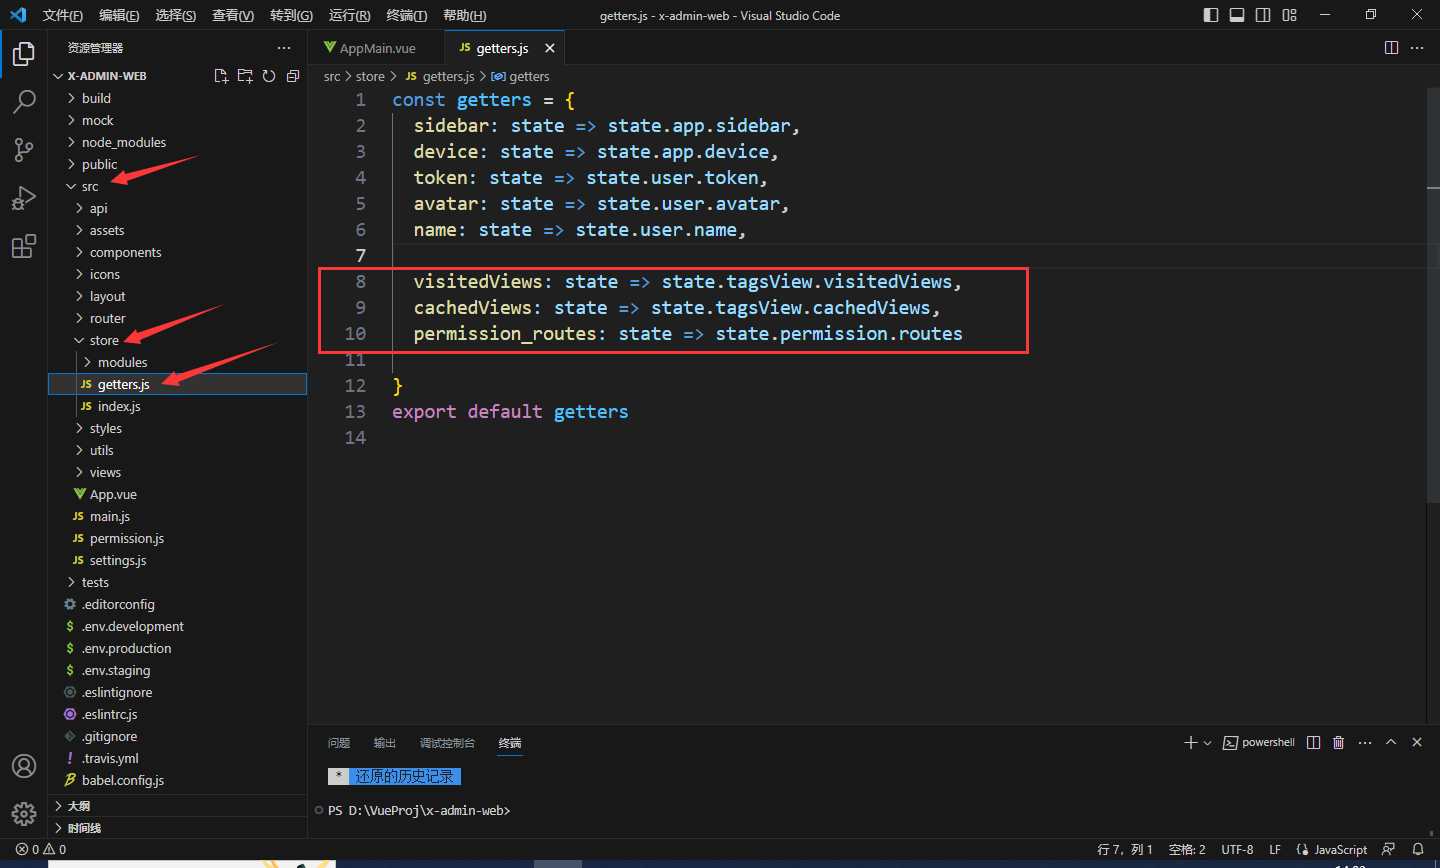Switch to the 调试控制台 panel tab
The width and height of the screenshot is (1440, 868).
(447, 743)
